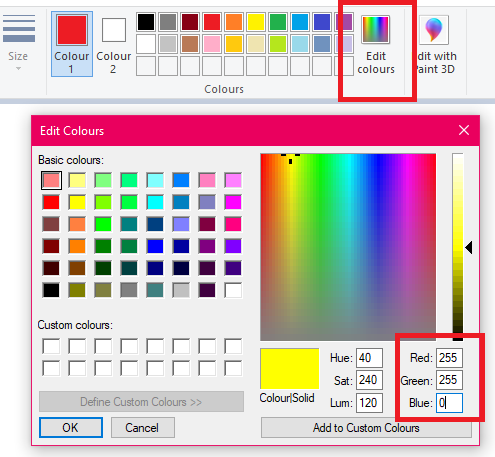Select magenta in Basic colours second row
This screenshot has width=495, height=457.
click(x=233, y=202)
